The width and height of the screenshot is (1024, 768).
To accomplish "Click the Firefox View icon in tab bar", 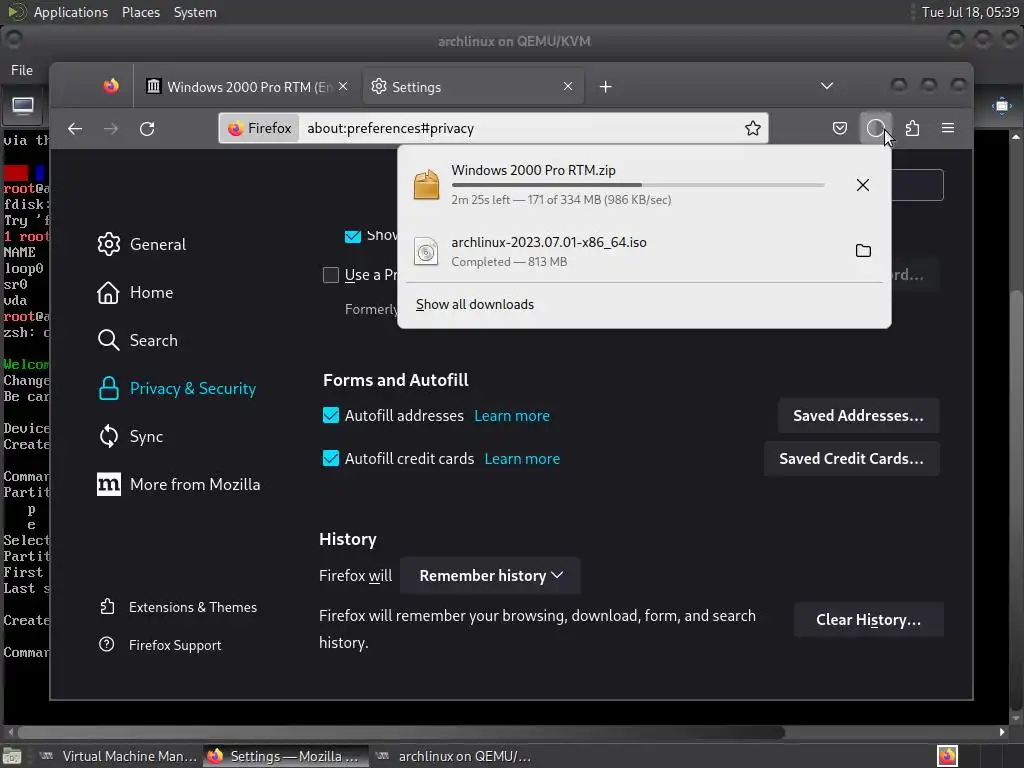I will pyautogui.click(x=111, y=86).
